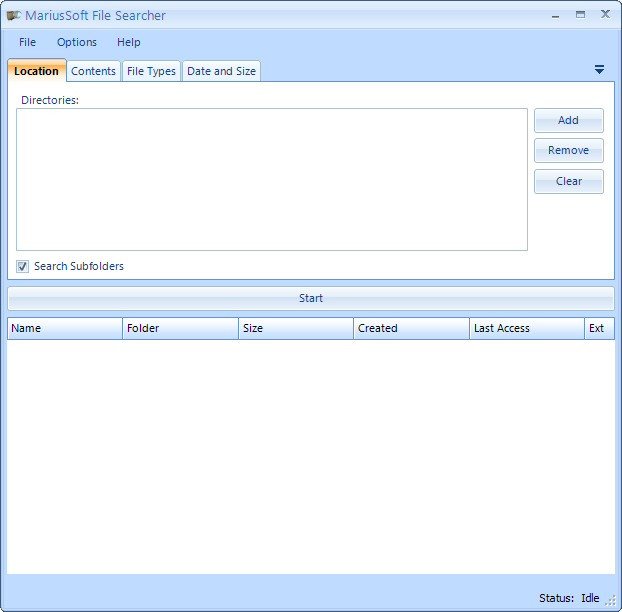The image size is (622, 612).
Task: Sort results by Folder column header
Action: (180, 328)
